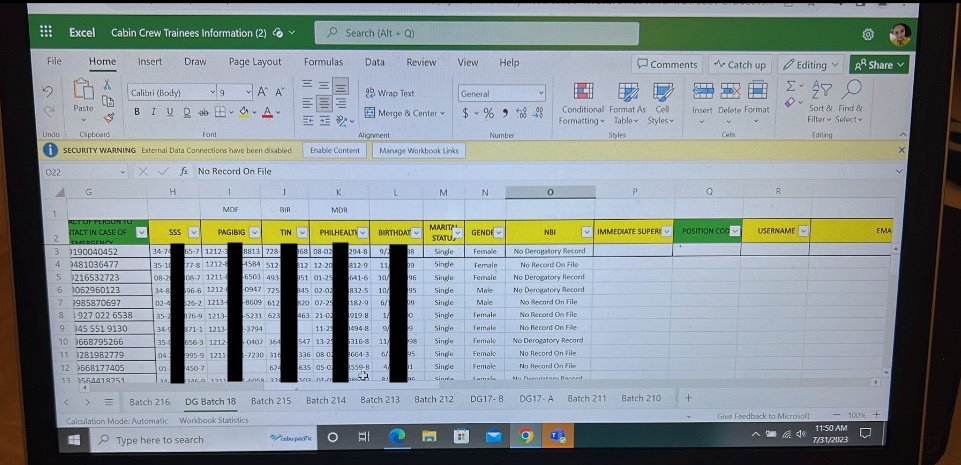
Task: Open the NBI column filter dropdown
Action: point(587,232)
